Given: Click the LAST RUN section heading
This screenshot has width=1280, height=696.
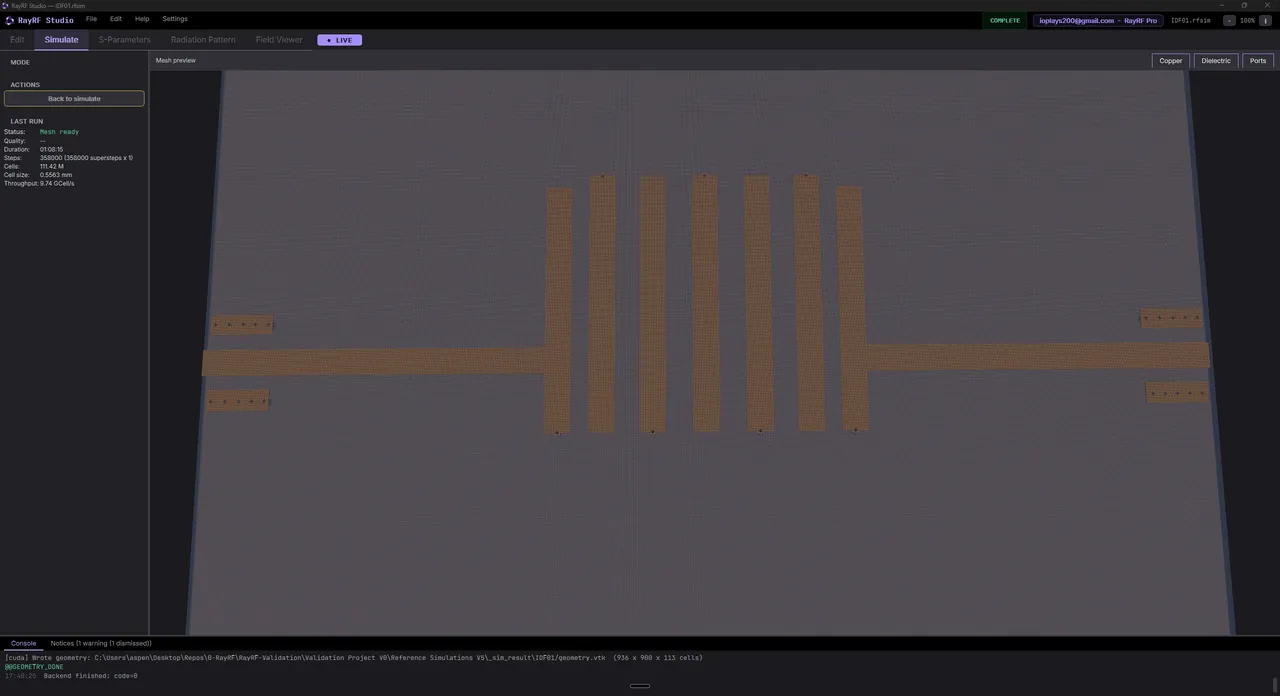Looking at the screenshot, I should click(x=27, y=121).
